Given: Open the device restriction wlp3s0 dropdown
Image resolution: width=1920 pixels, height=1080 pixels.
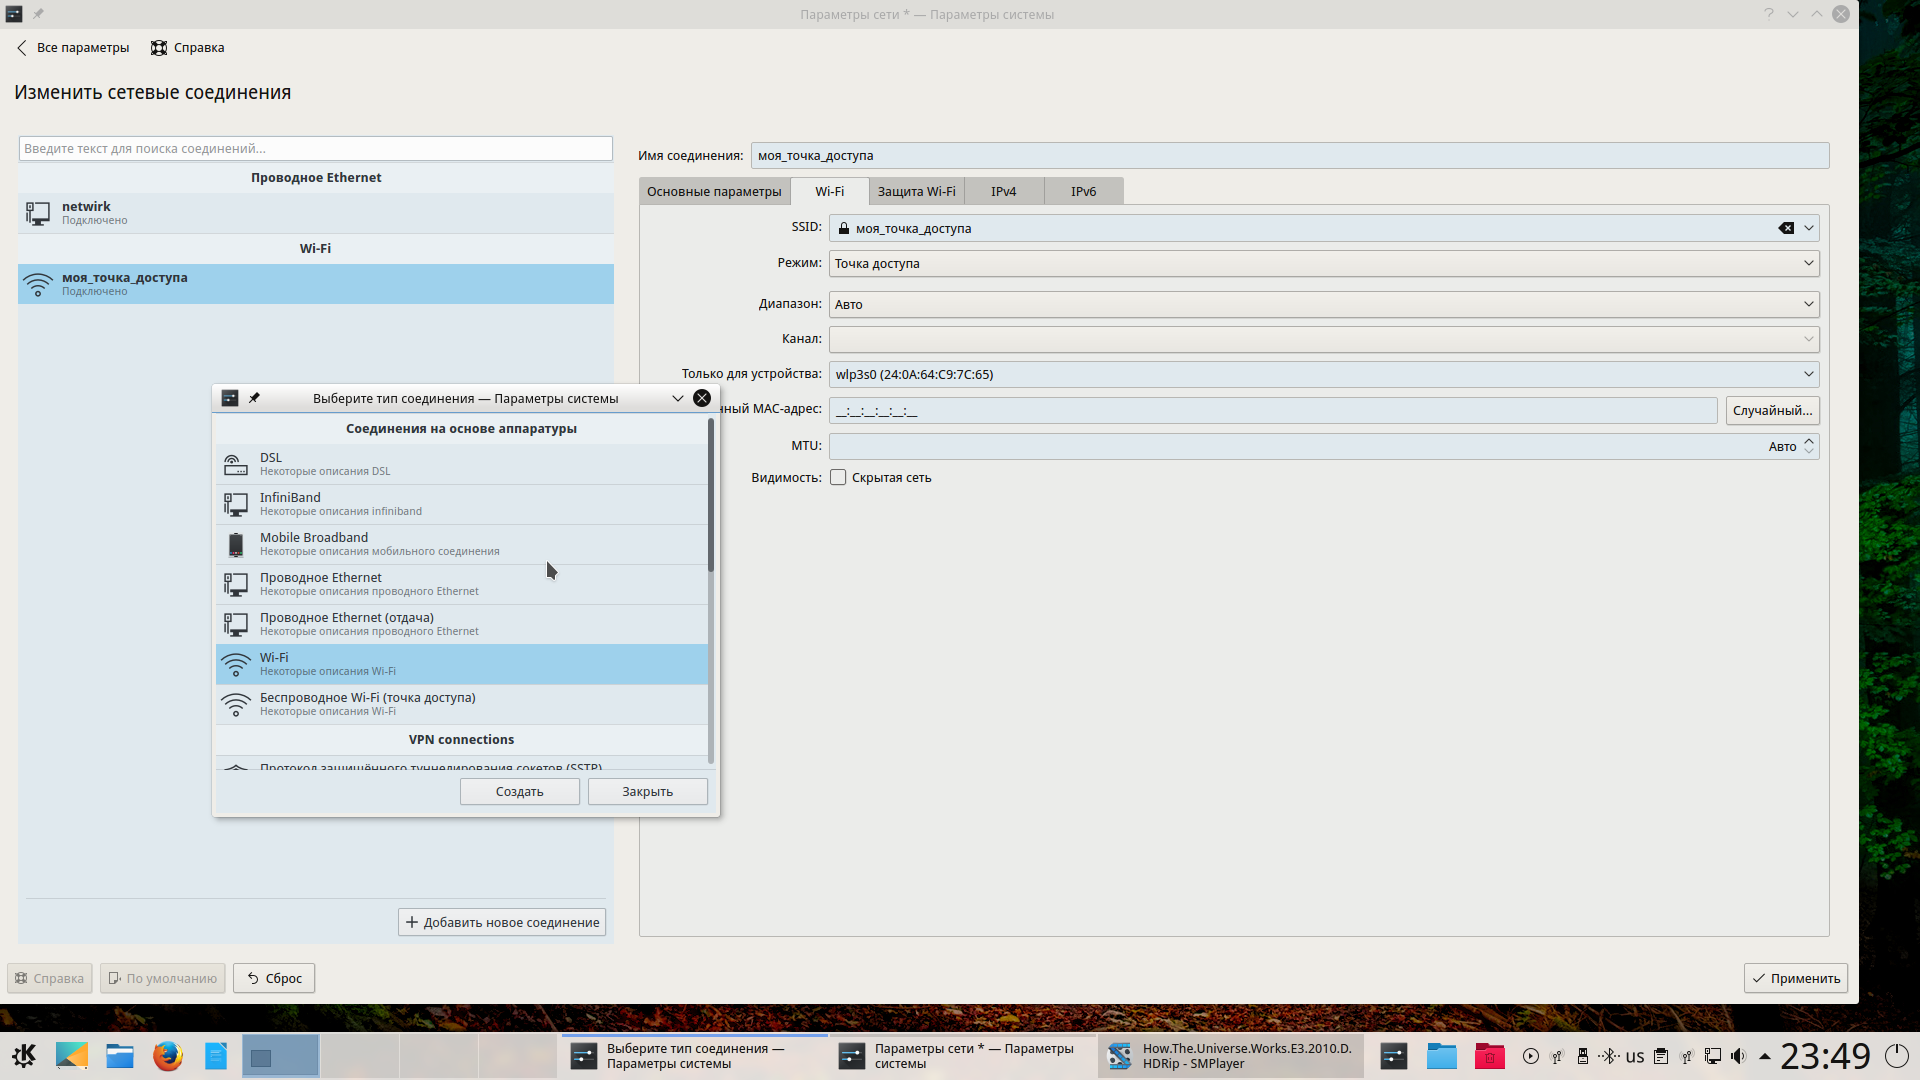Looking at the screenshot, I should coord(1323,374).
